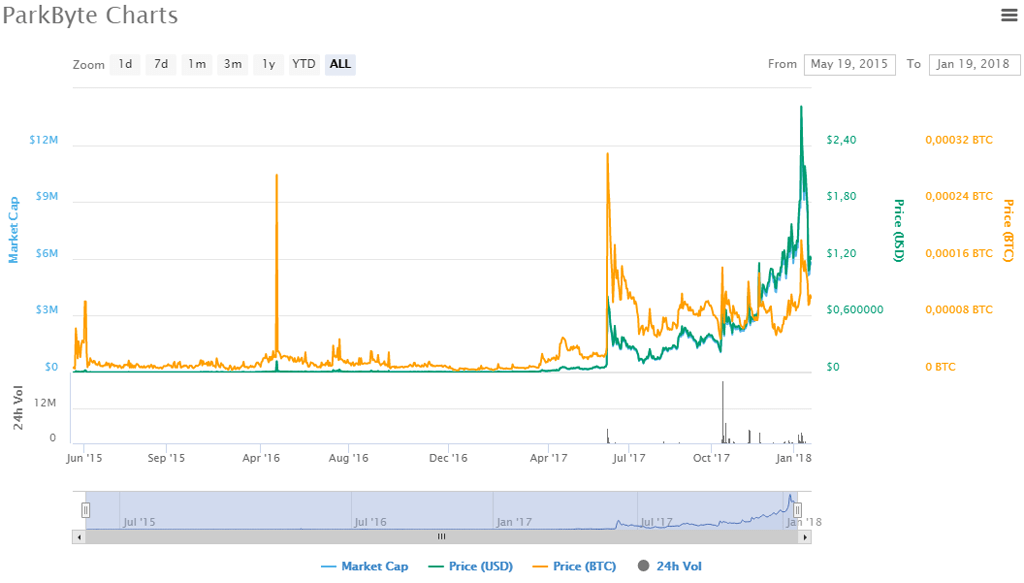Click the 0,00032 BTC axis label
The width and height of the screenshot is (1024, 583).
959,140
